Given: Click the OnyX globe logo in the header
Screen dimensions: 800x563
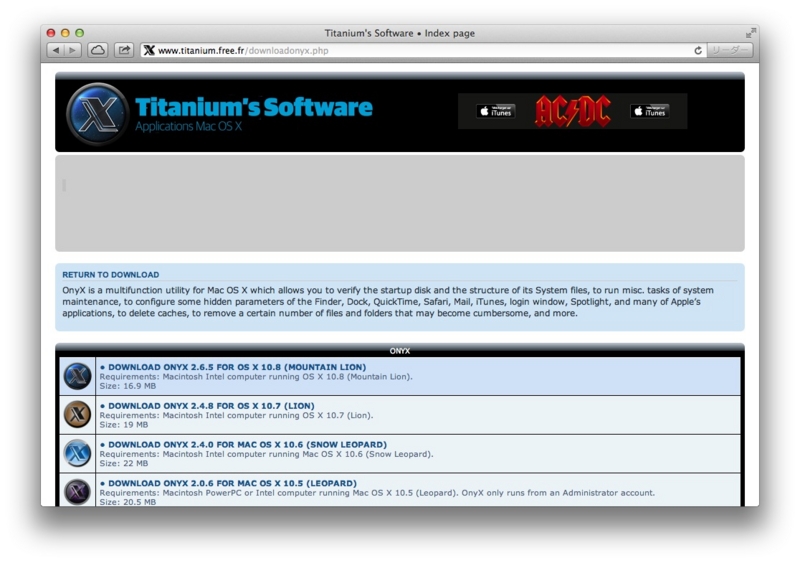Looking at the screenshot, I should tap(97, 113).
